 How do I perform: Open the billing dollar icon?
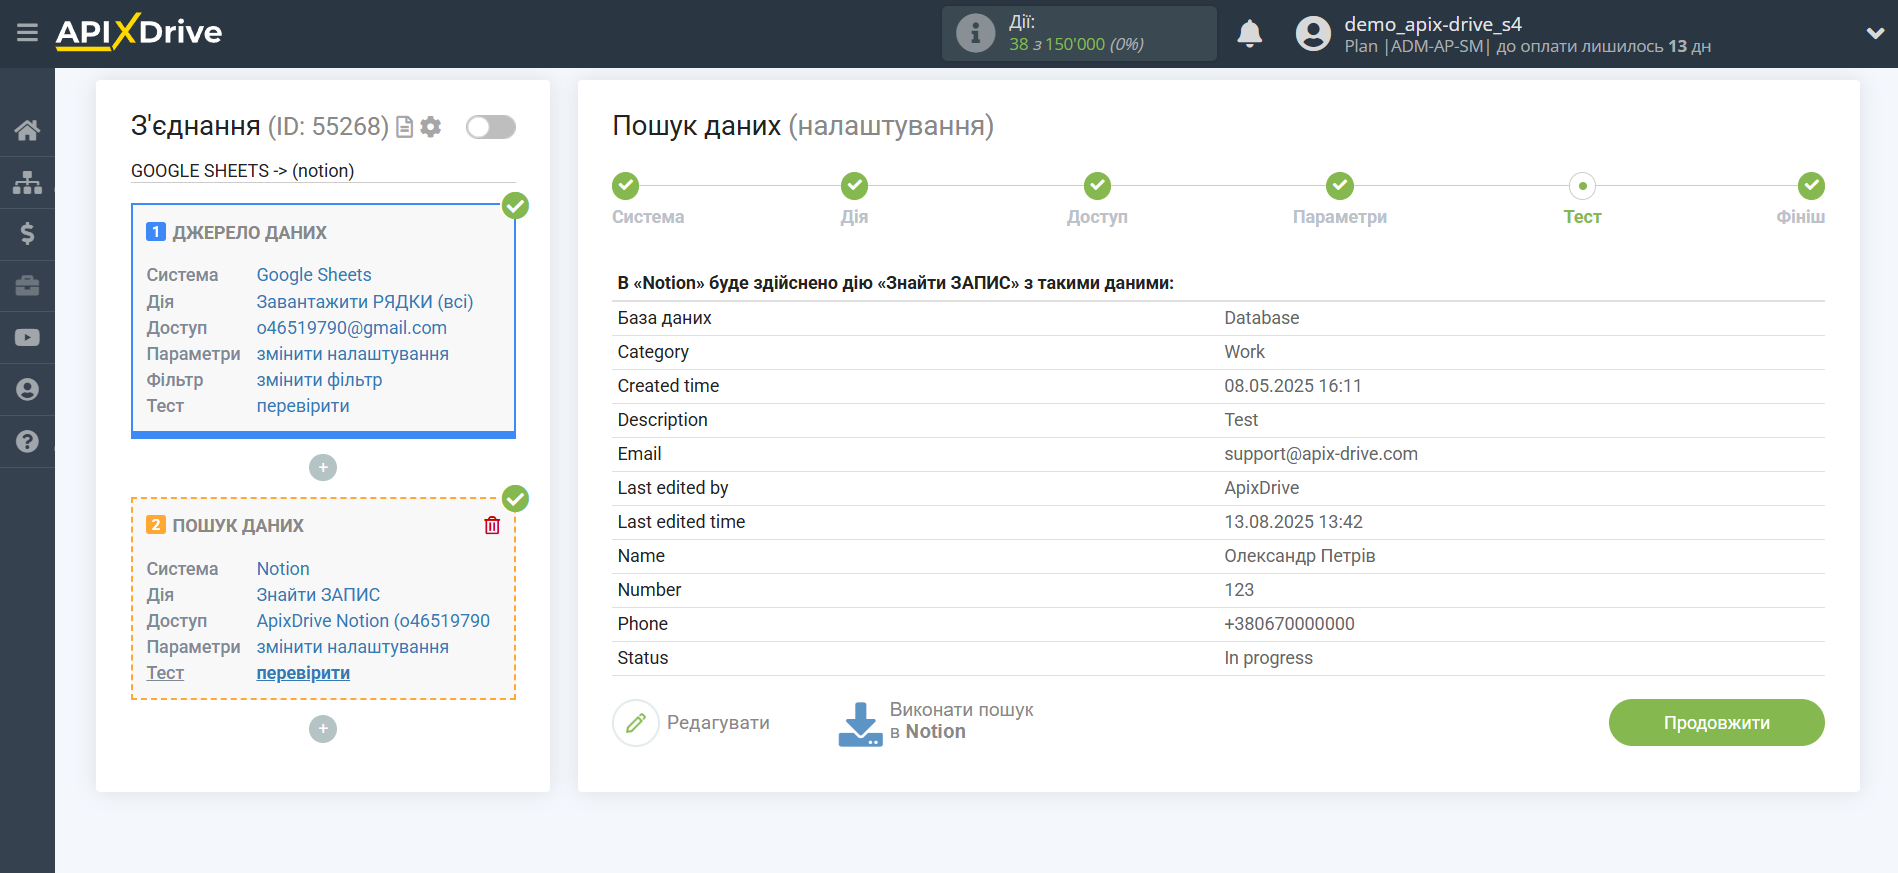click(x=27, y=234)
